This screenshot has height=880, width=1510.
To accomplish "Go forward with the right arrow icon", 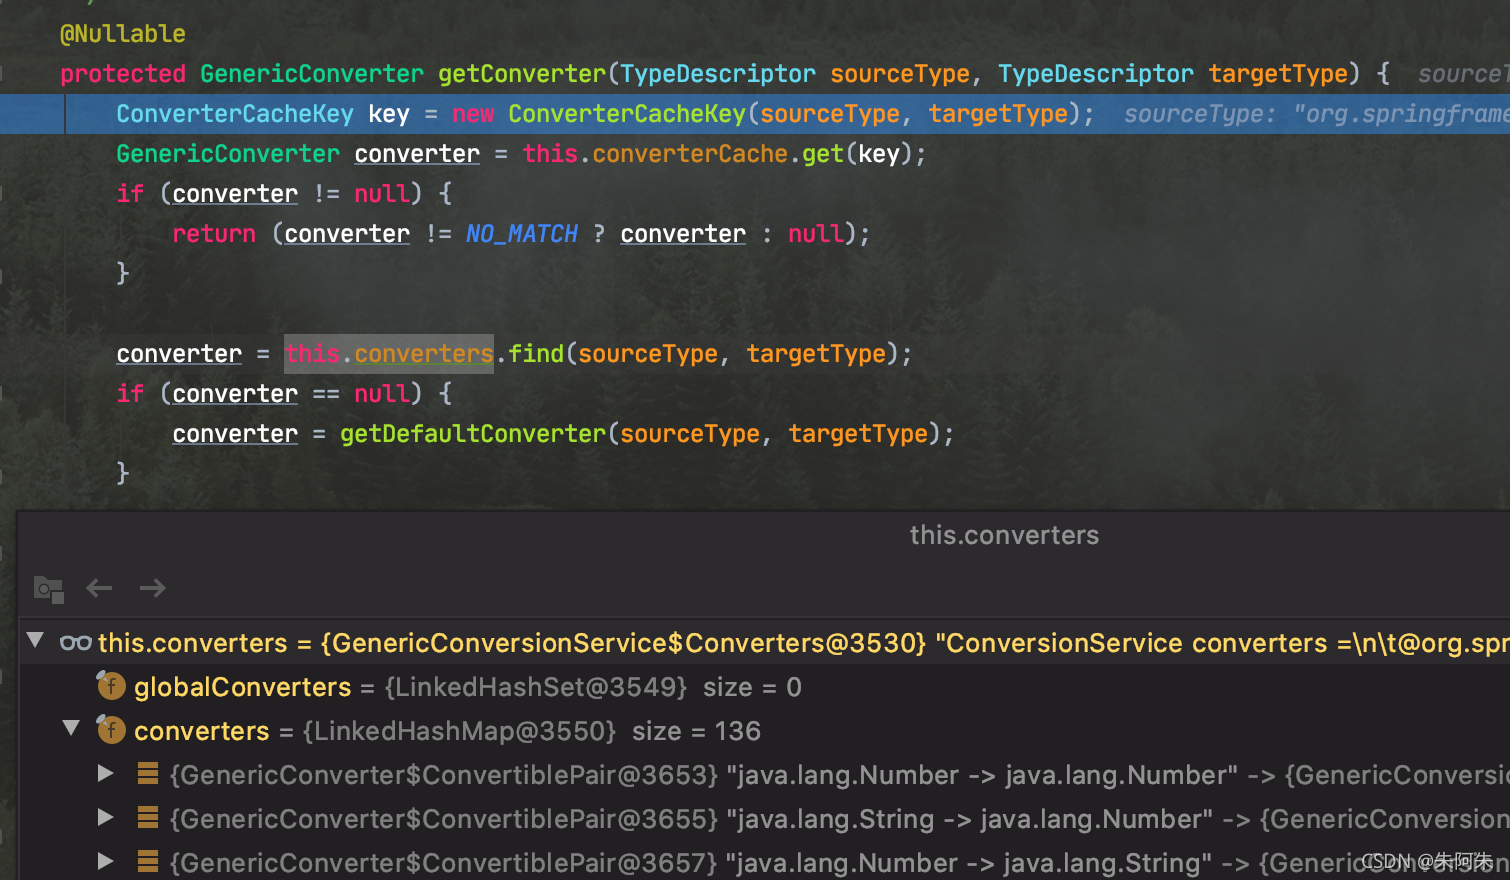I will pyautogui.click(x=153, y=588).
